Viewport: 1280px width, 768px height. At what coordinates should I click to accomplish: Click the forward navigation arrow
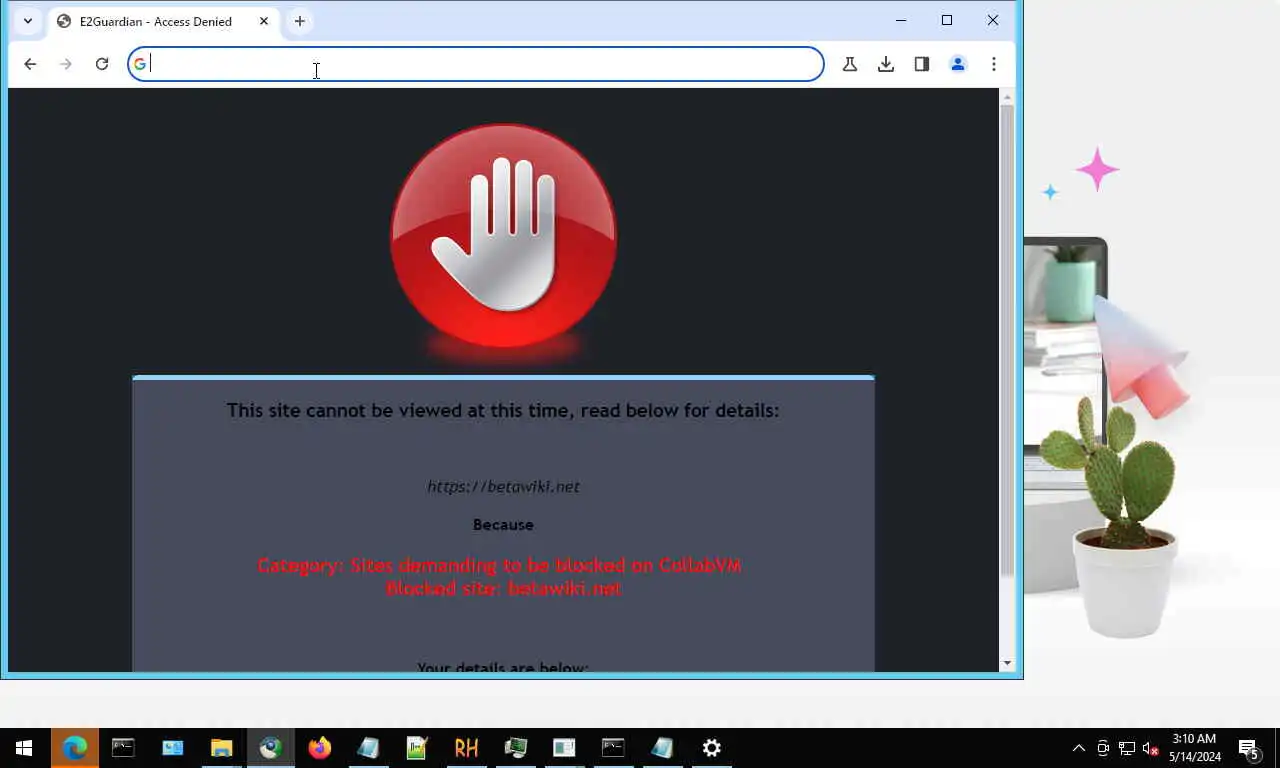pos(66,64)
